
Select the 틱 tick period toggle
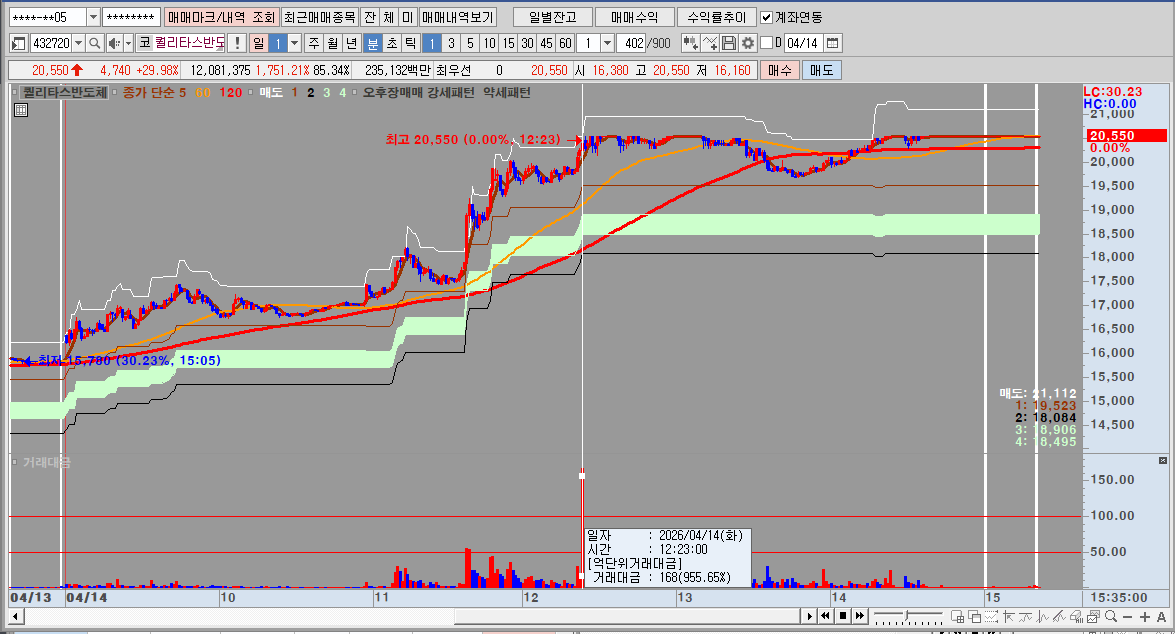(x=410, y=43)
